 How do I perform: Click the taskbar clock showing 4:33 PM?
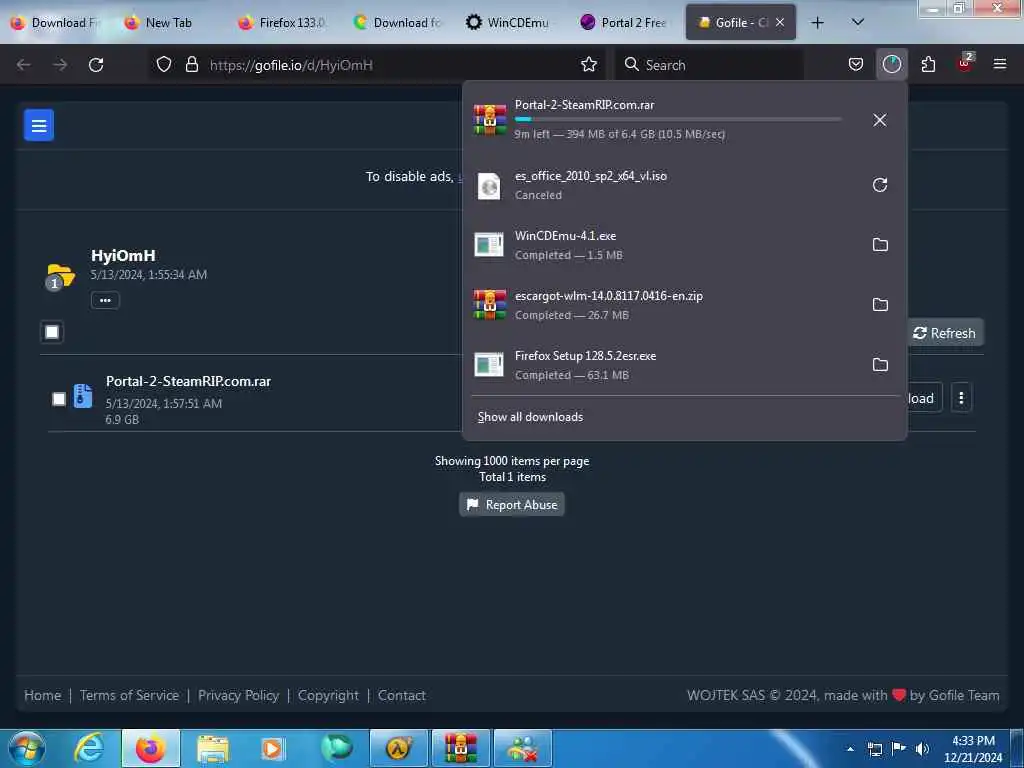click(x=973, y=749)
